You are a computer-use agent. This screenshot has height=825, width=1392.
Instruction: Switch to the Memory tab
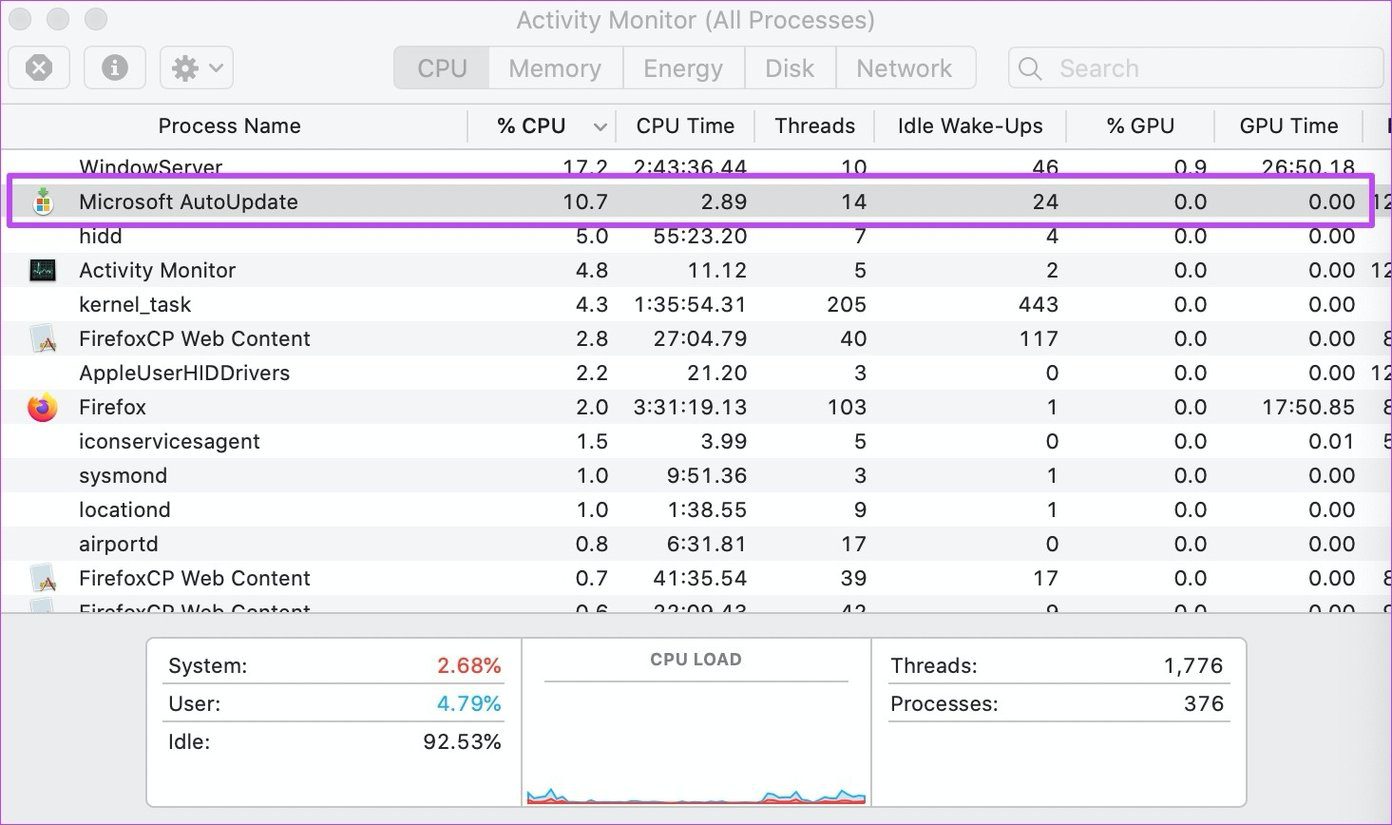click(555, 68)
